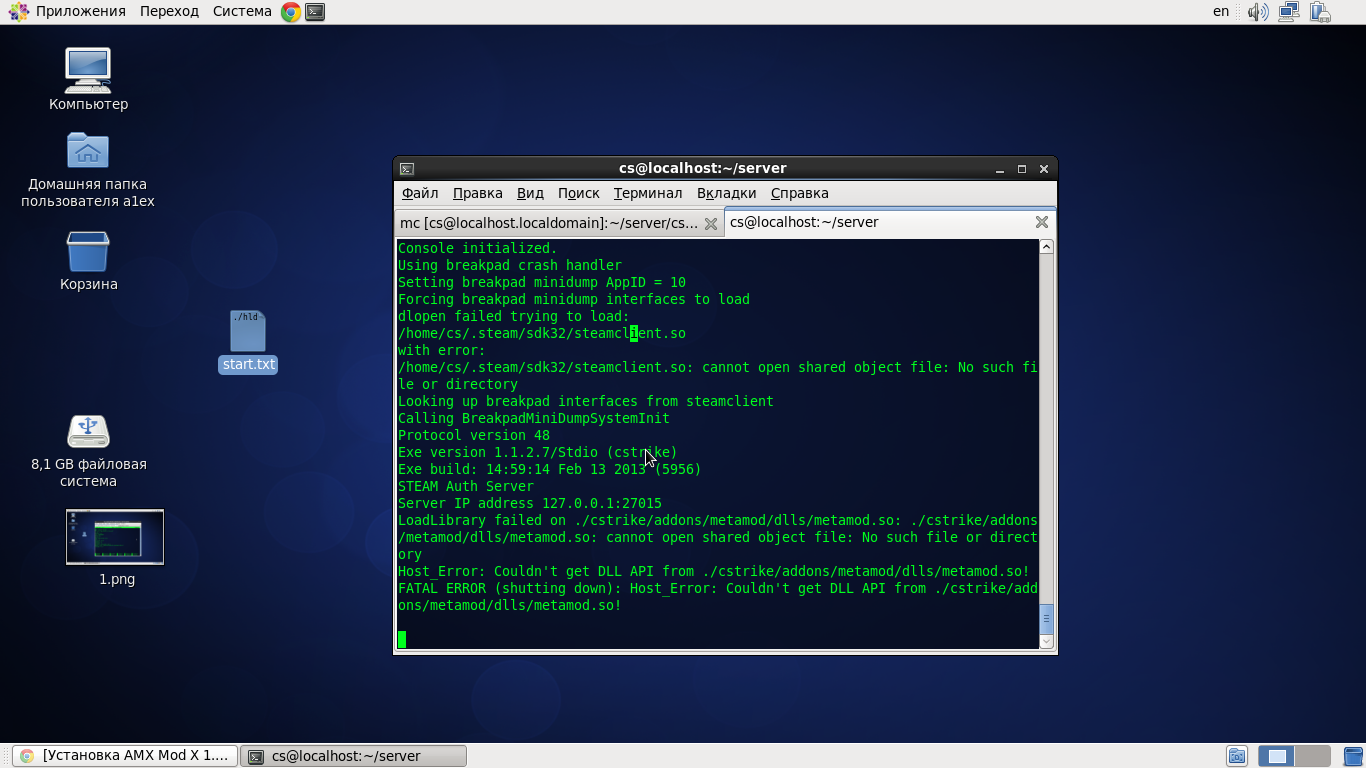Image resolution: width=1366 pixels, height=768 pixels.
Task: Open the Справка menu in the terminal
Action: tap(800, 193)
